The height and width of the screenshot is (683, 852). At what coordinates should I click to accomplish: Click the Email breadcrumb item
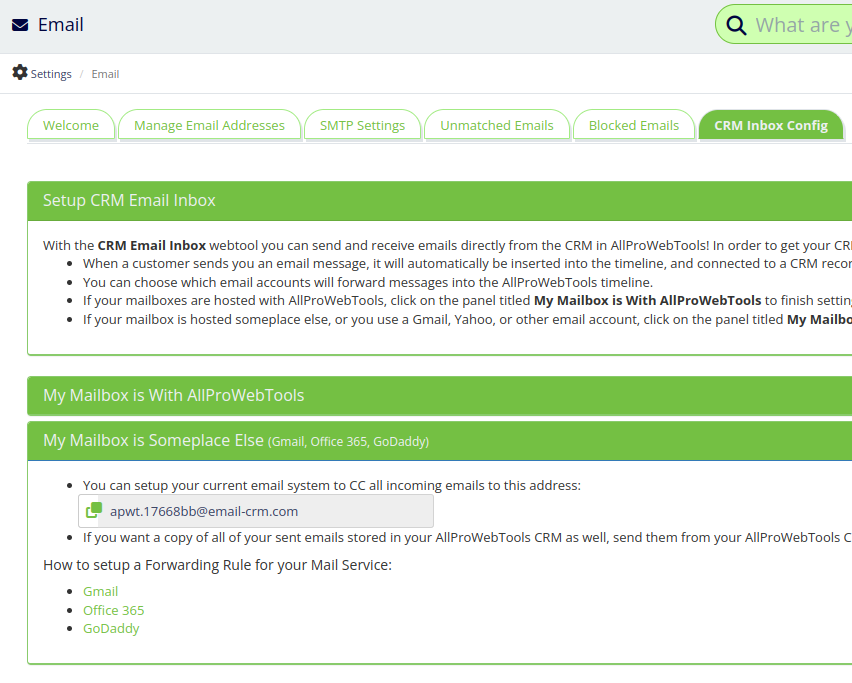click(x=105, y=74)
